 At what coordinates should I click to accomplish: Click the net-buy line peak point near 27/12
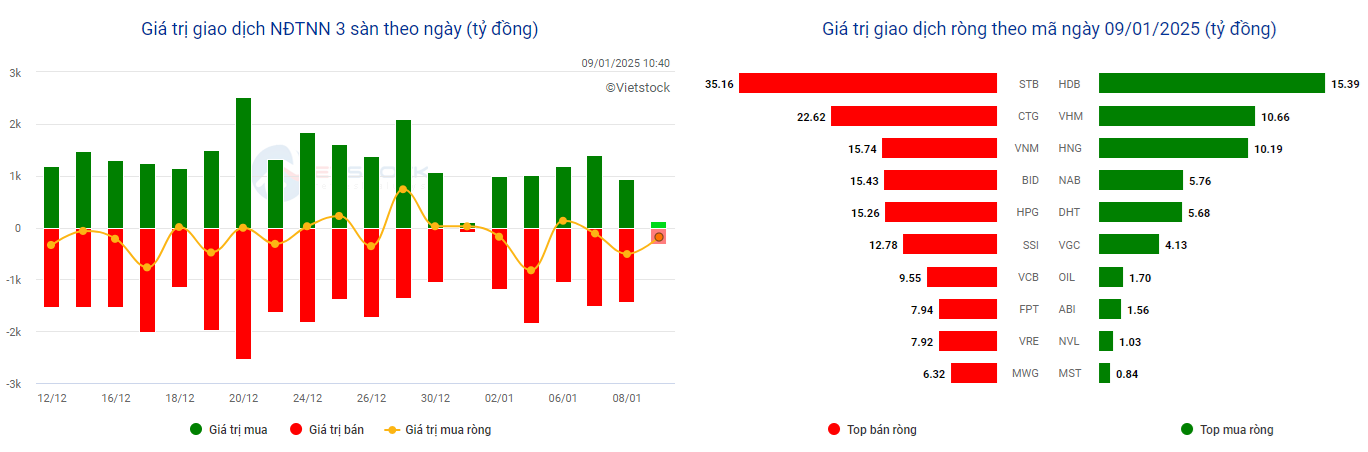point(403,189)
